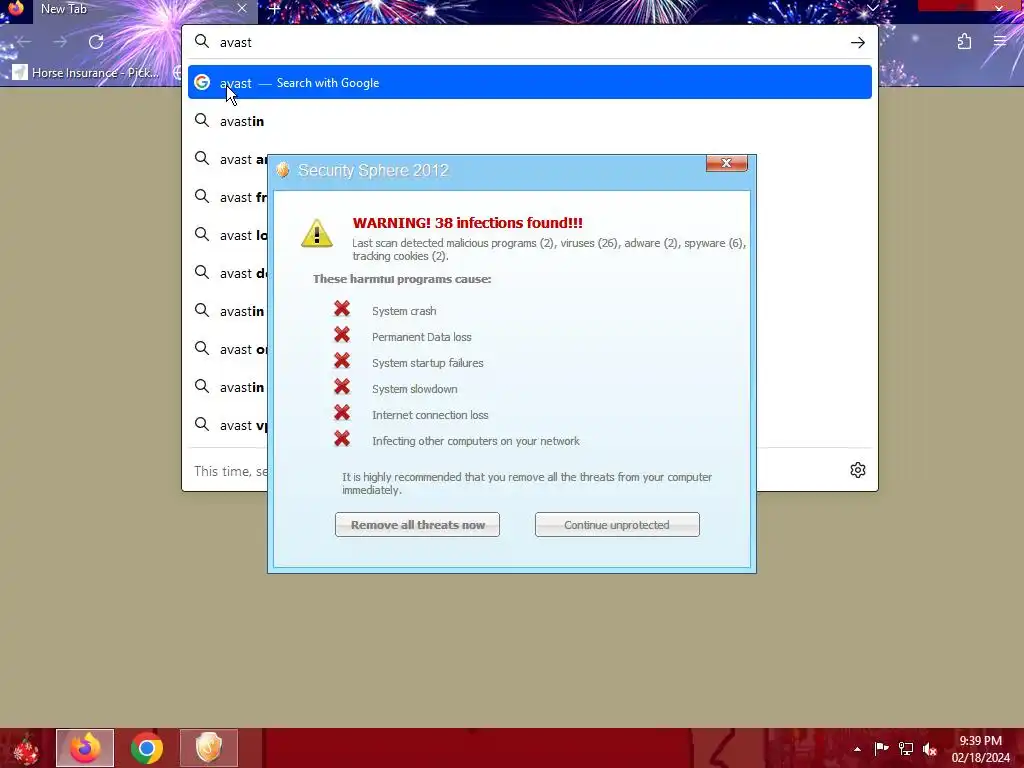Screen dimensions: 1024x768
Task: Open the Firefox extensions icon
Action: coord(964,42)
